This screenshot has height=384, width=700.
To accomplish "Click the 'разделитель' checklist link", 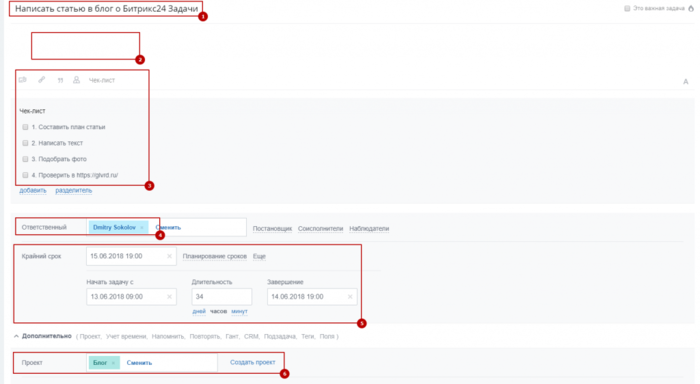I will (74, 190).
